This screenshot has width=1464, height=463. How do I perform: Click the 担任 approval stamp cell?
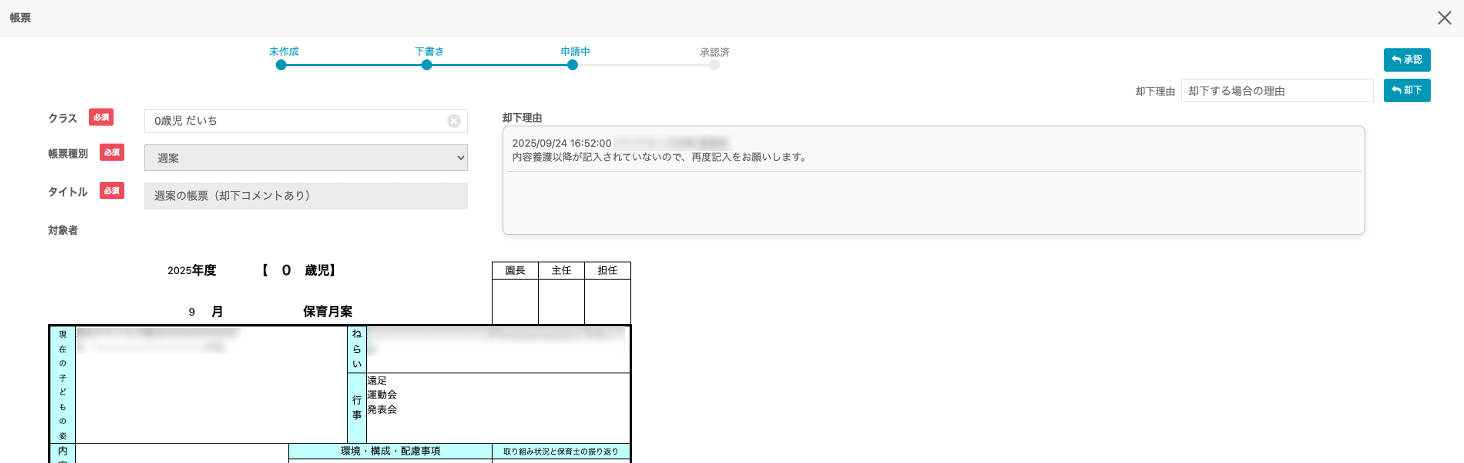pyautogui.click(x=607, y=302)
